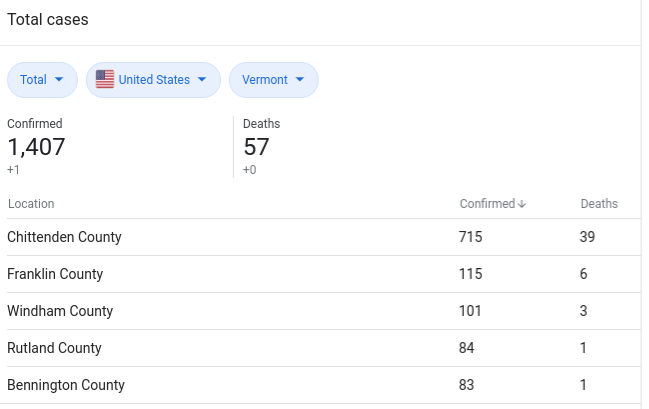Open the United States country dropdown

(153, 80)
